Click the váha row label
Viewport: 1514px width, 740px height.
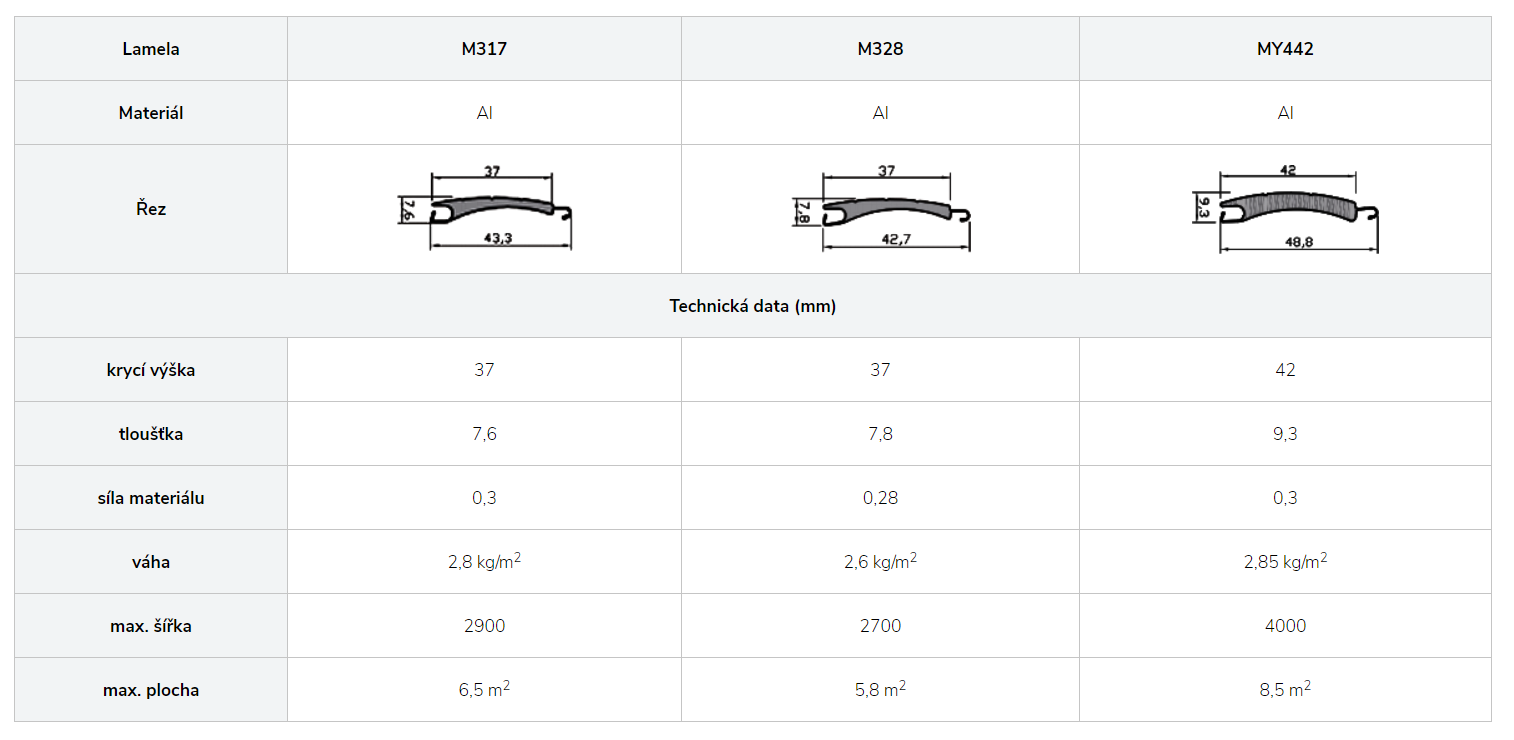[x=151, y=562]
